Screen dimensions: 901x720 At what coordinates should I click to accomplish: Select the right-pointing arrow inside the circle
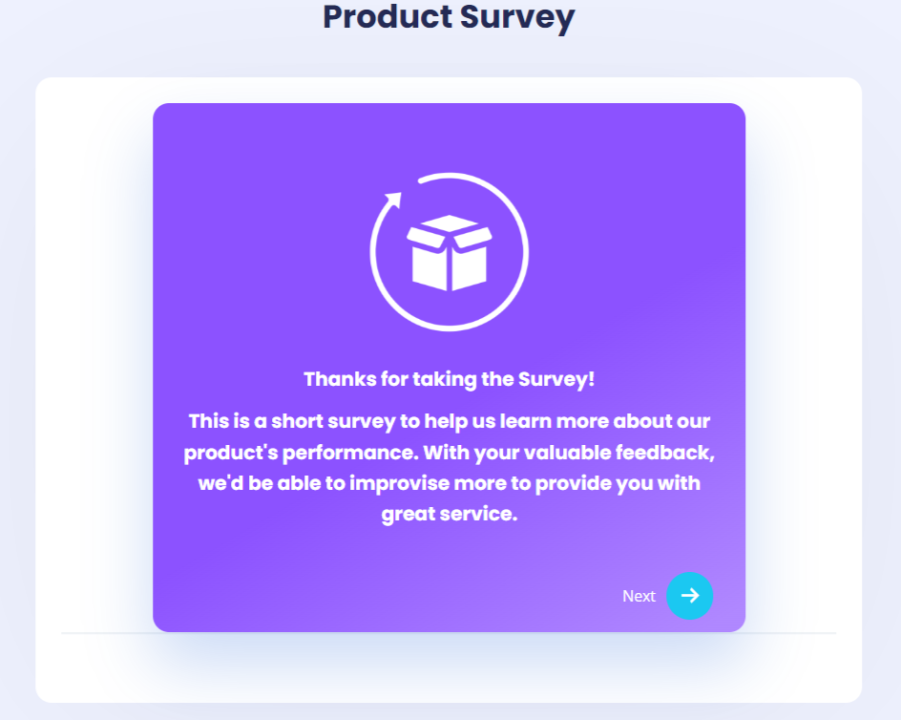pos(689,596)
